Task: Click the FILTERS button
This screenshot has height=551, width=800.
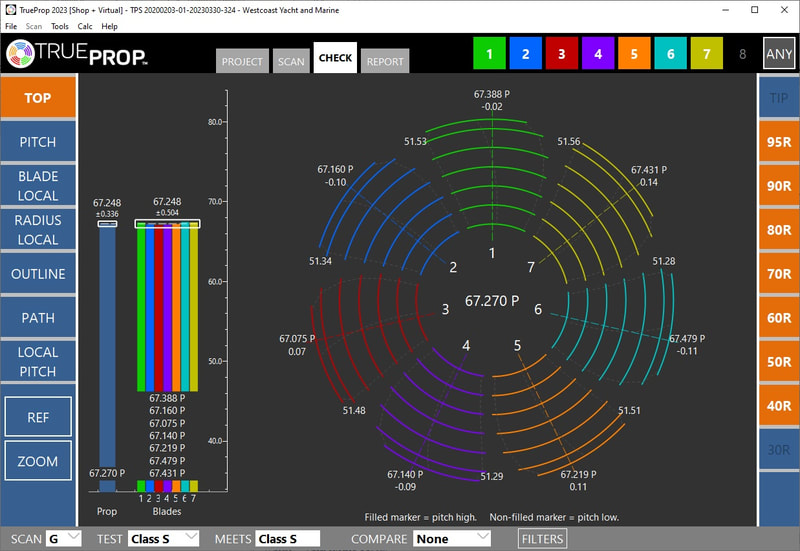Action: [x=543, y=539]
